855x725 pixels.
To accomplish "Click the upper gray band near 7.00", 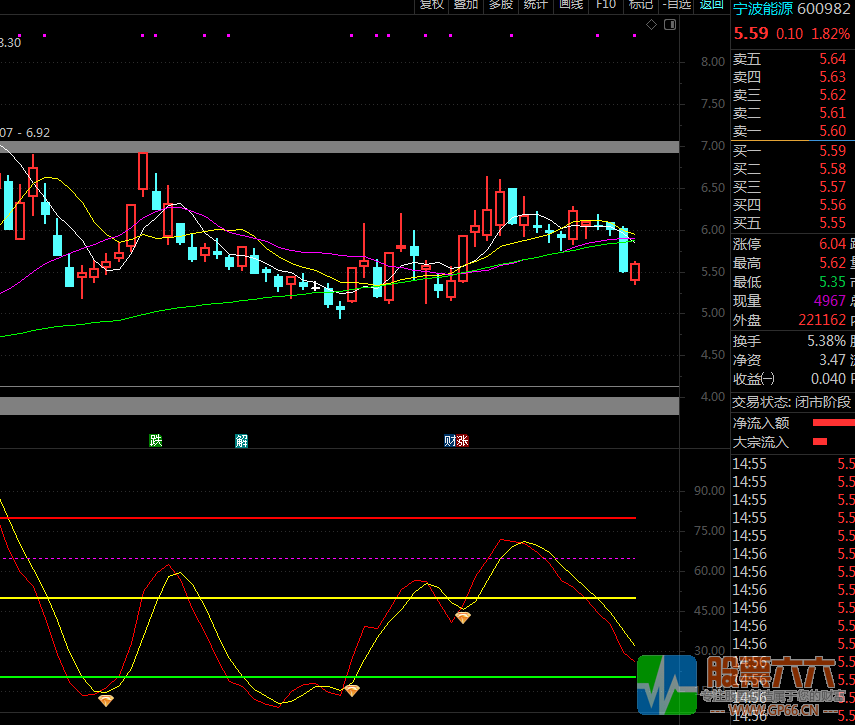I will (339, 147).
